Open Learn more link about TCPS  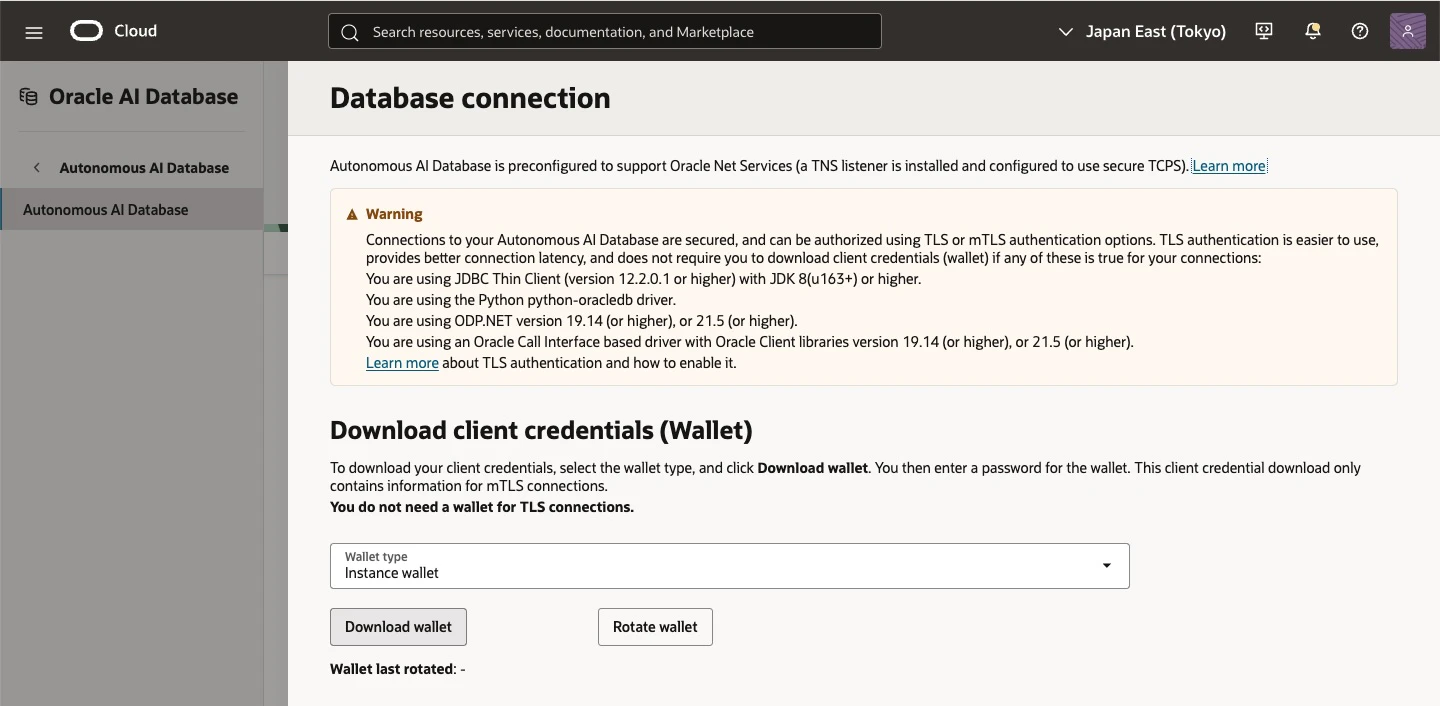coord(1229,166)
